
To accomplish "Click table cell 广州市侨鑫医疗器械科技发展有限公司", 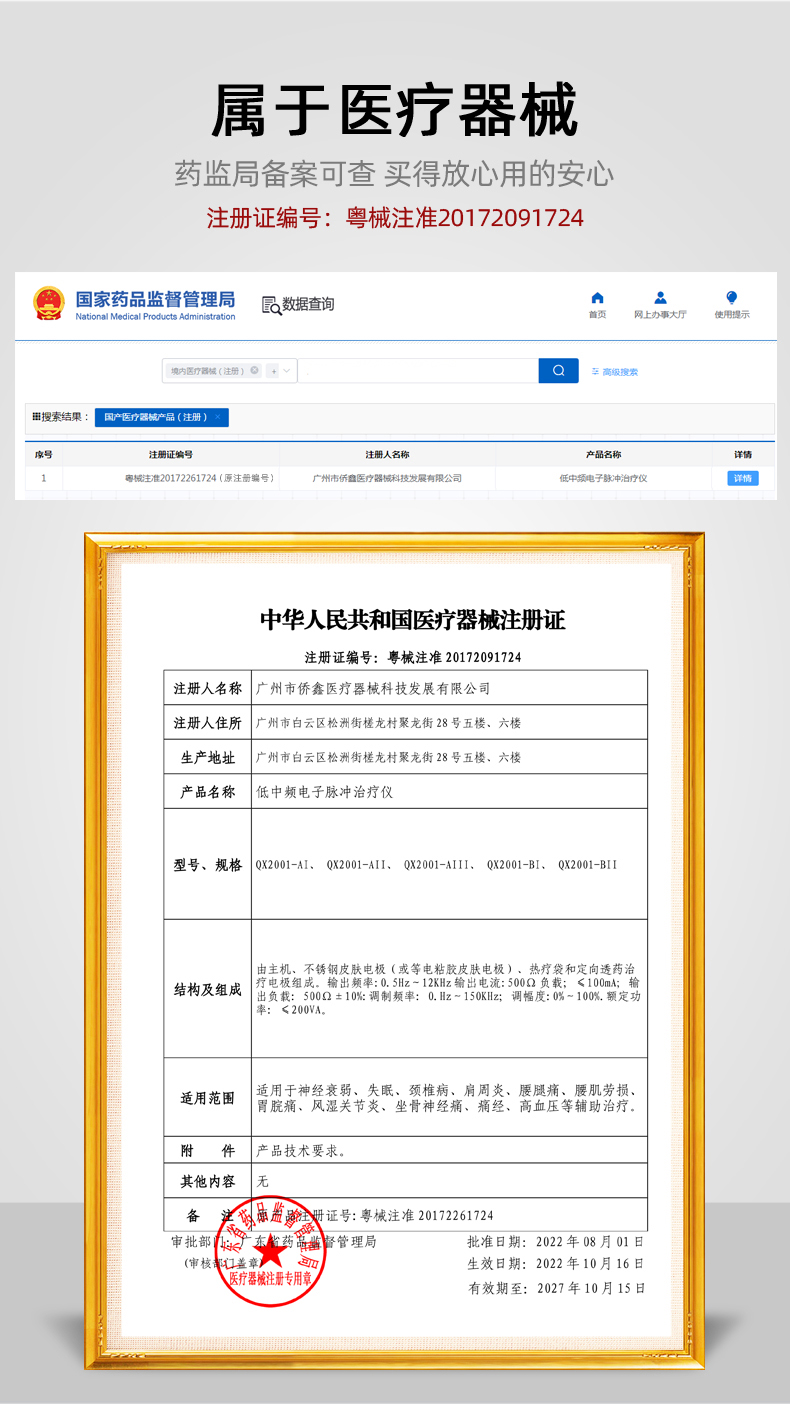I will click(387, 478).
